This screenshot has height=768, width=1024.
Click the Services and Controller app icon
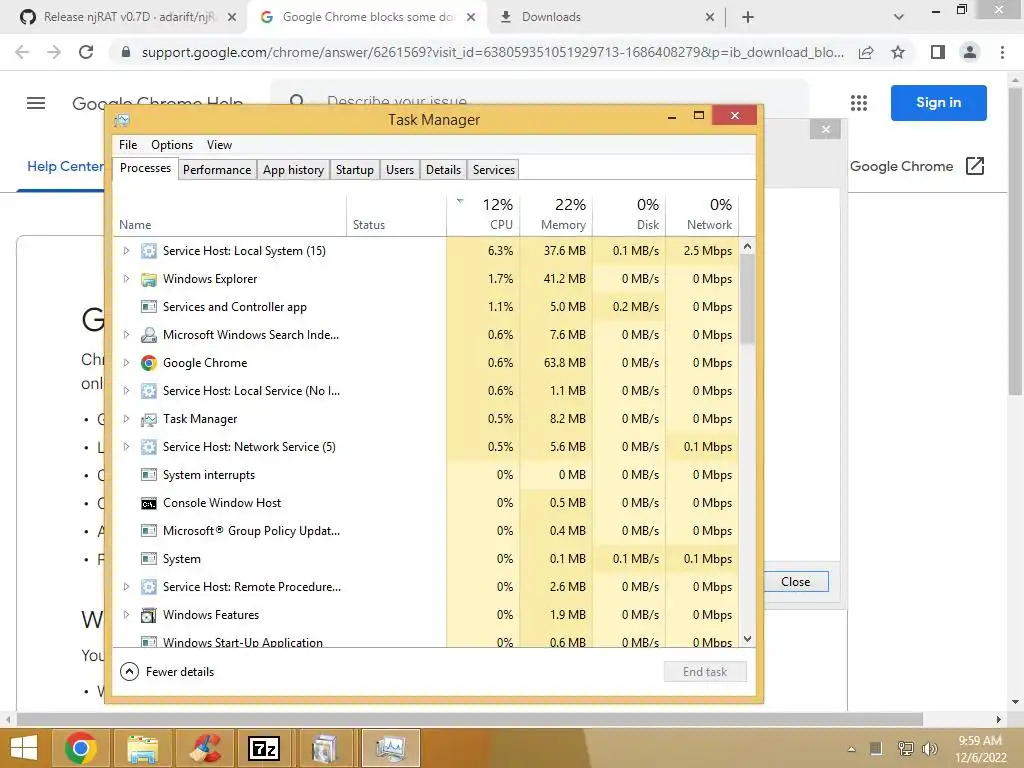click(x=149, y=307)
